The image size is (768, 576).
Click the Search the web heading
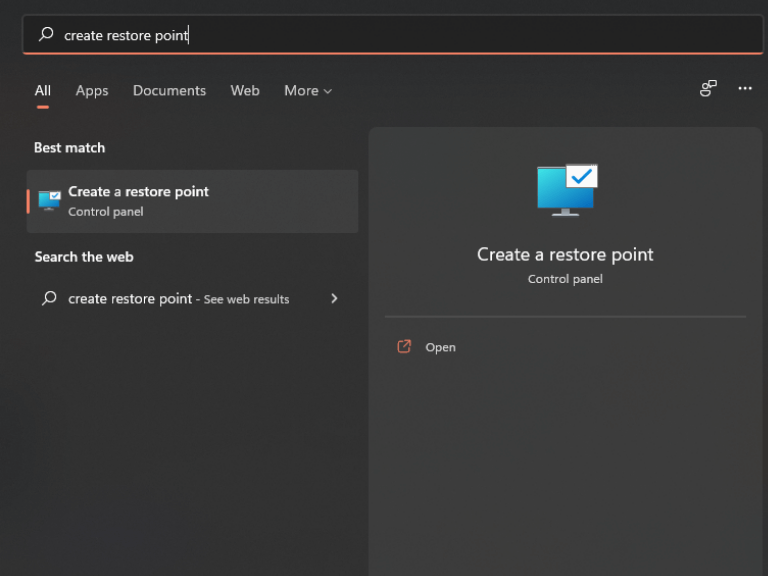(x=84, y=257)
